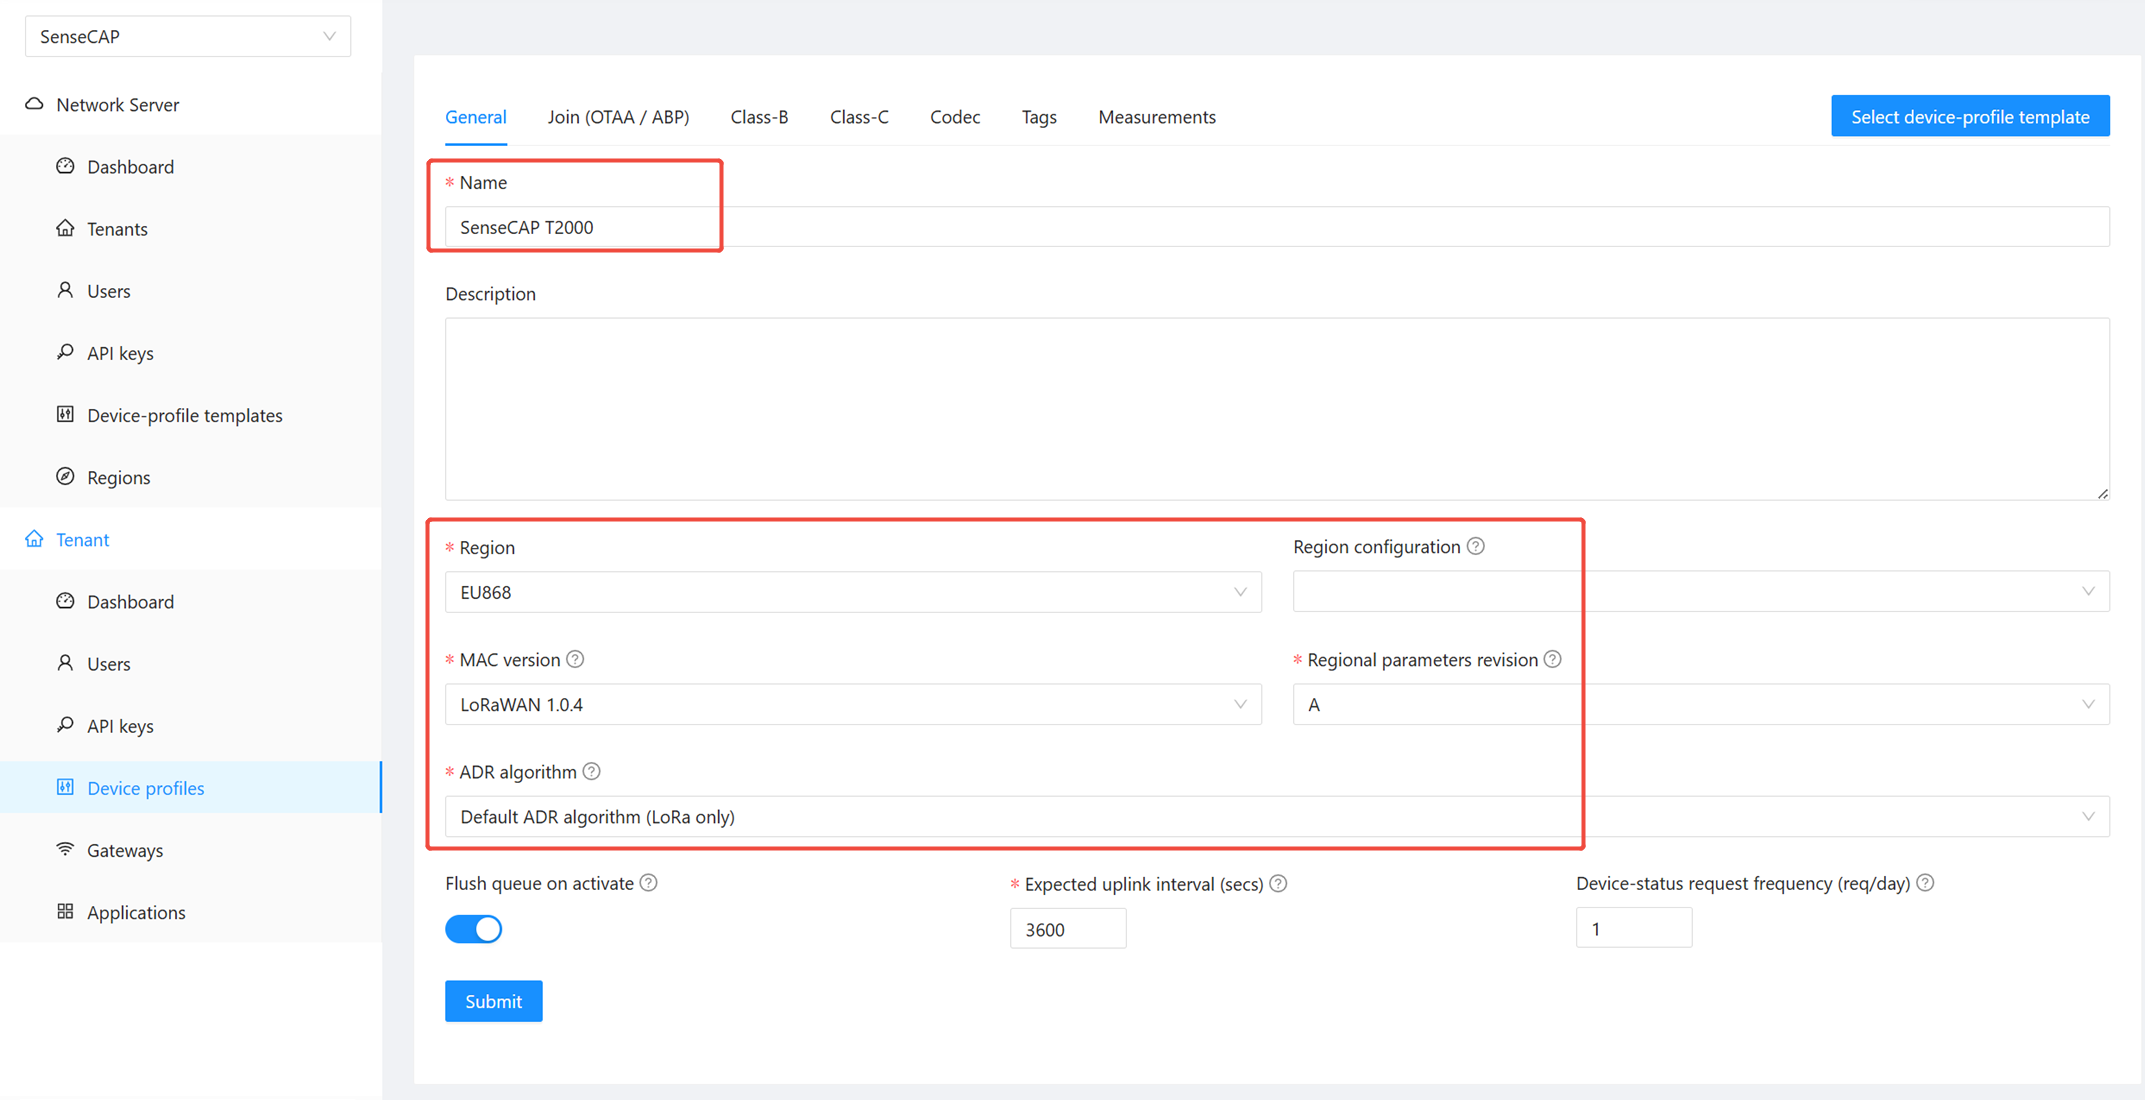Click the Expected uplink interval input field

(1067, 929)
